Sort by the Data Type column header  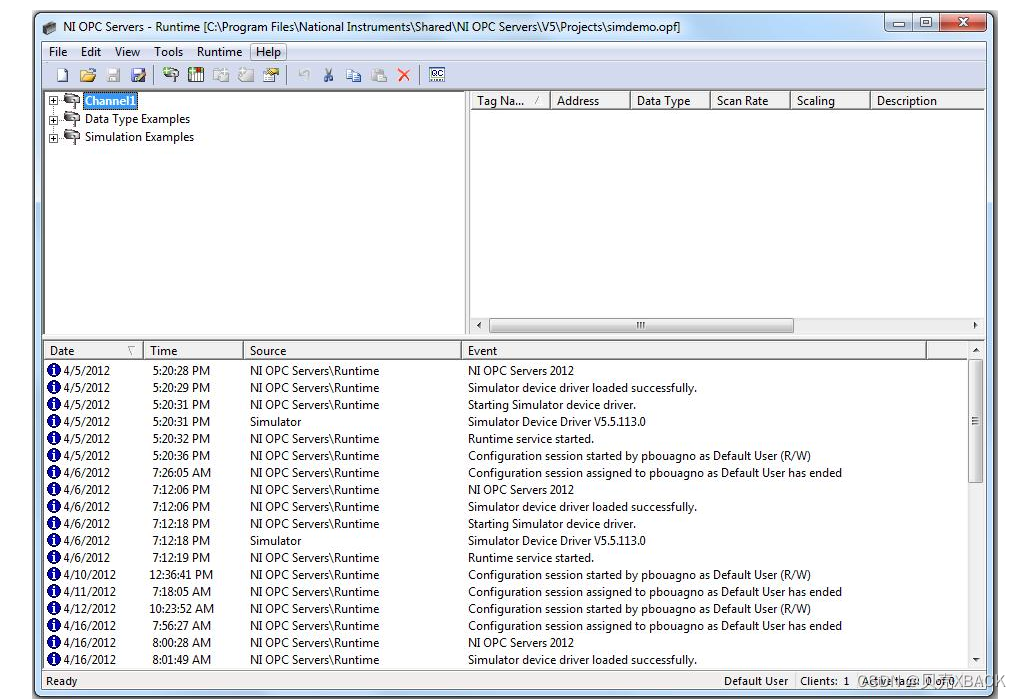coord(669,100)
